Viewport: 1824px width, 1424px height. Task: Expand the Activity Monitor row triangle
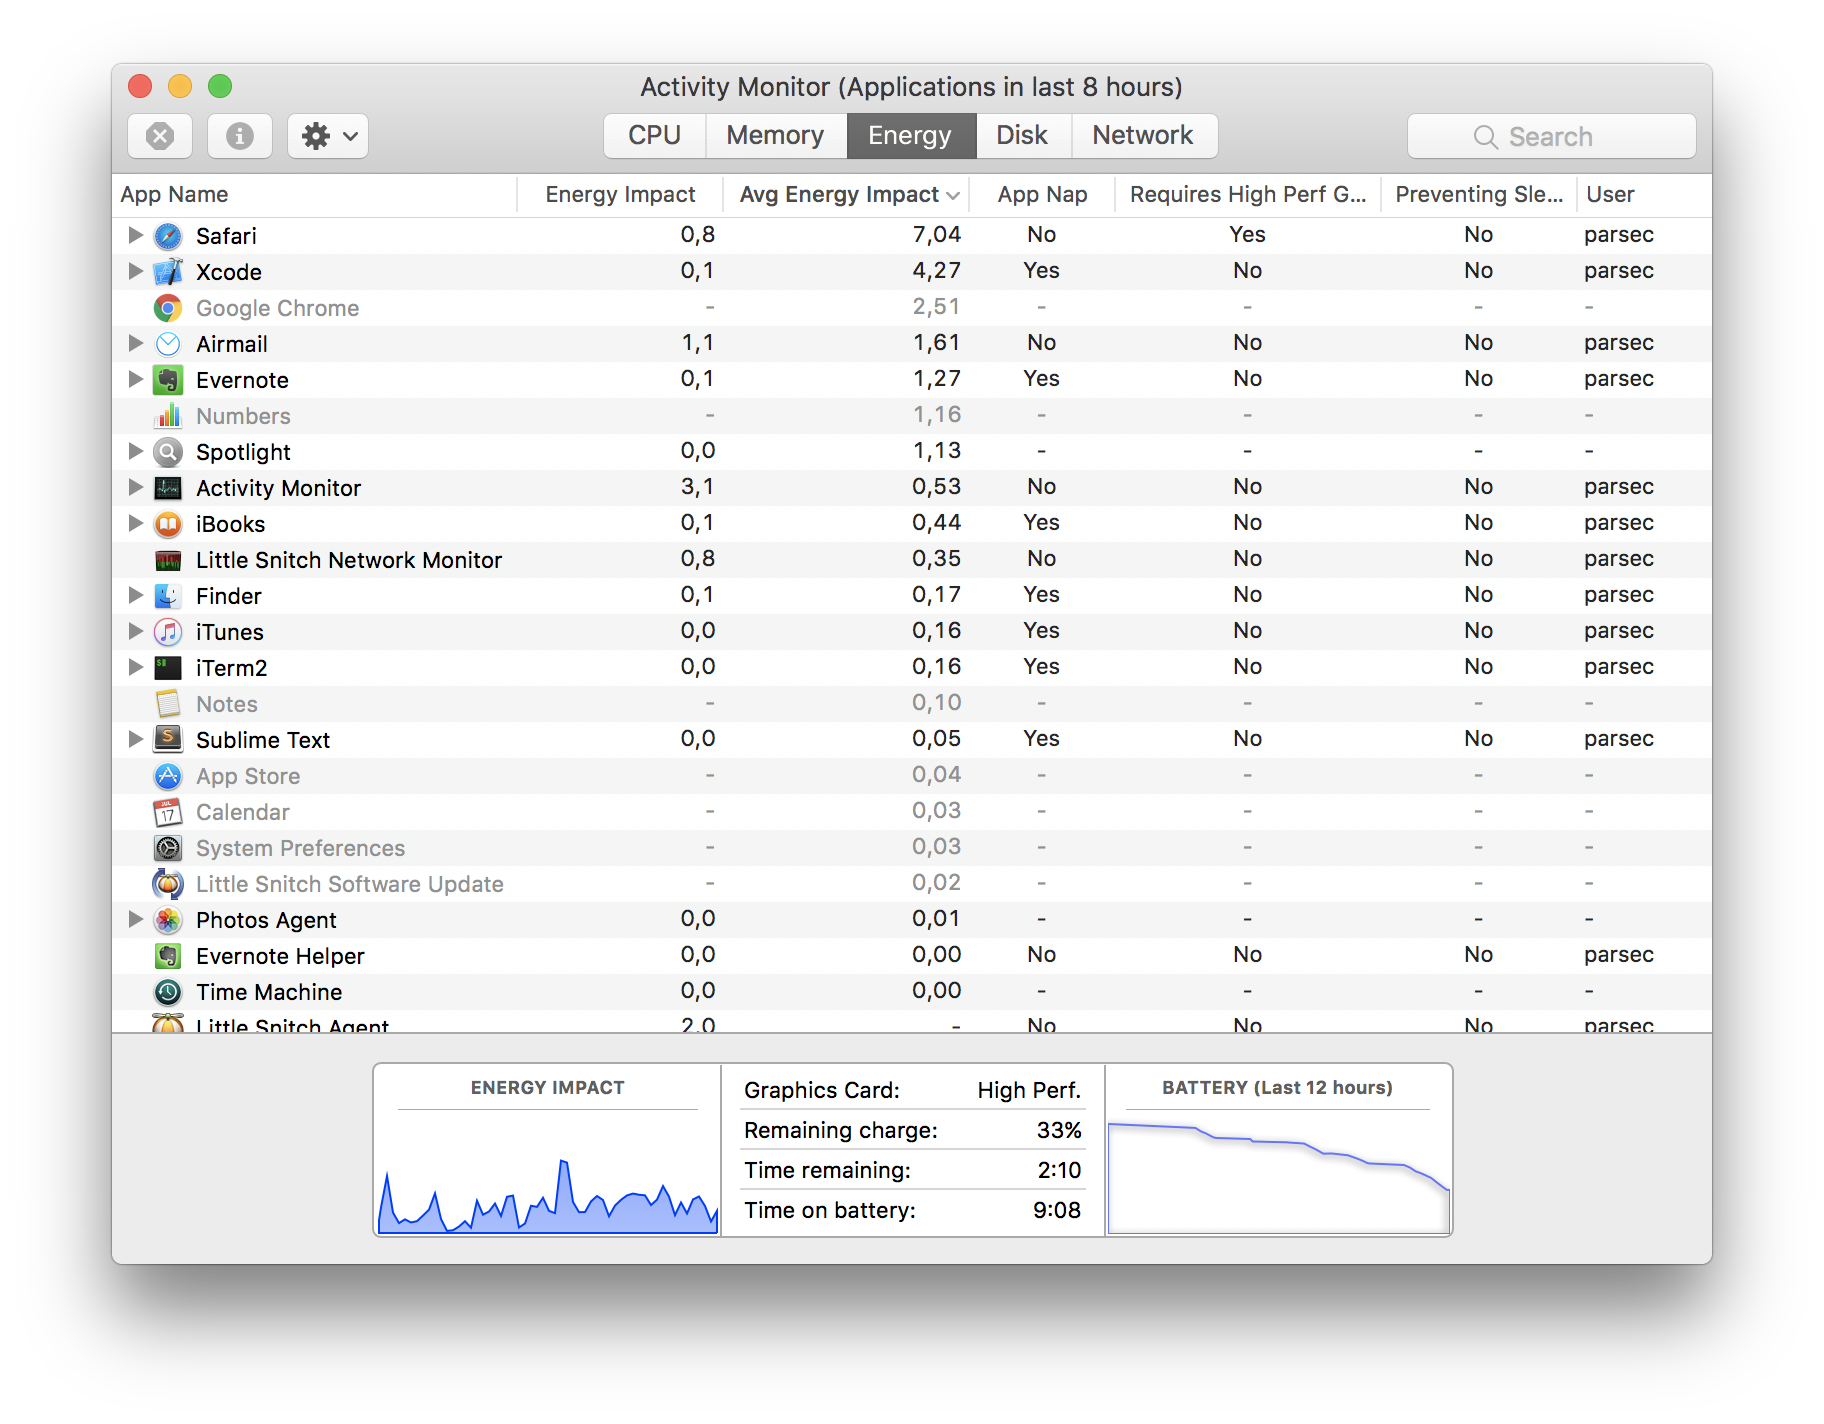[136, 487]
